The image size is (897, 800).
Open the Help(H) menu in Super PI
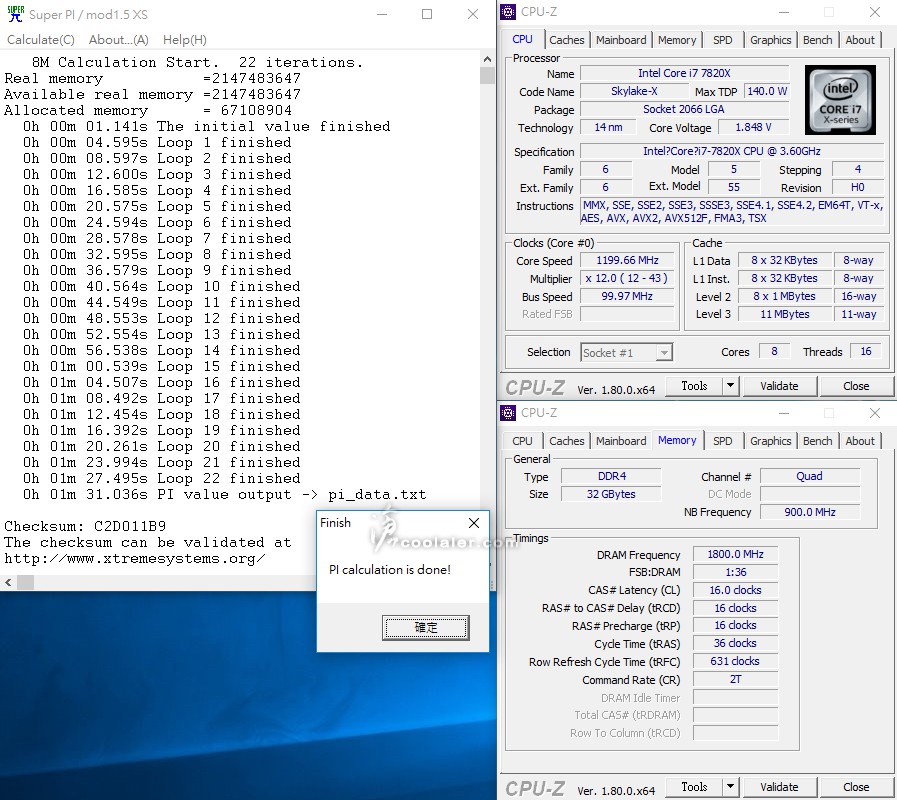point(185,39)
